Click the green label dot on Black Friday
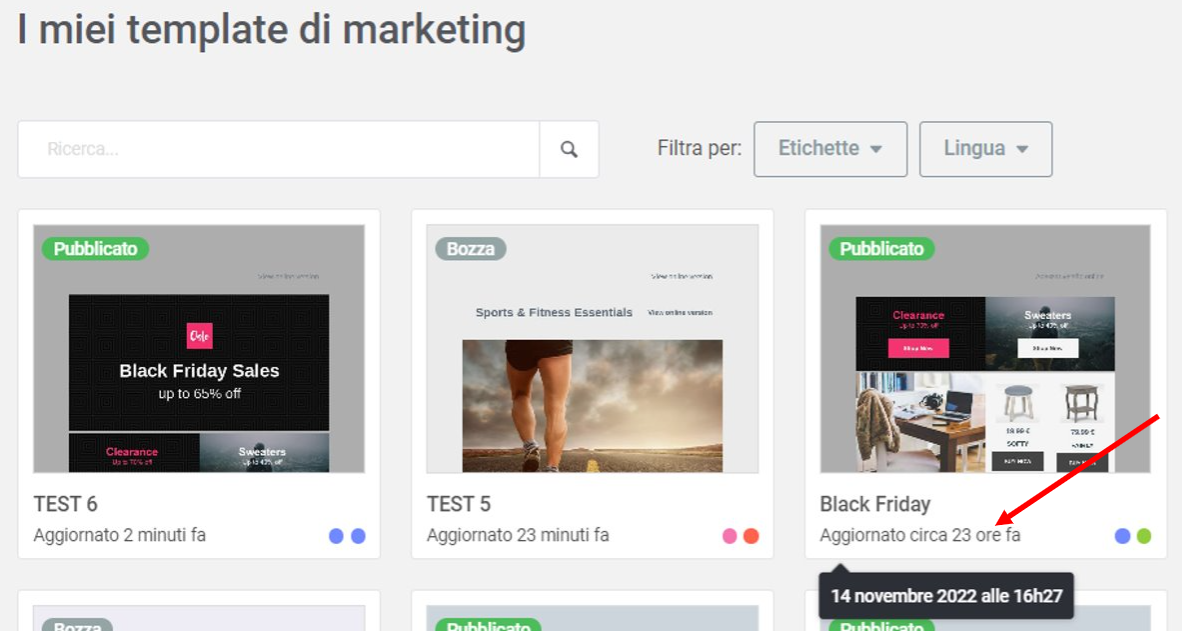Screen dimensions: 1182x633 tap(1144, 536)
